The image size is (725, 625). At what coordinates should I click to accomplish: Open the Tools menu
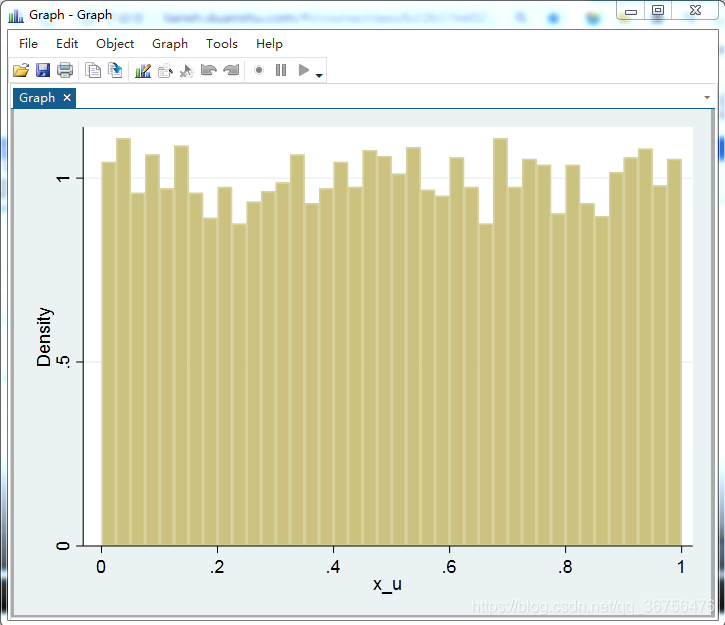point(221,43)
